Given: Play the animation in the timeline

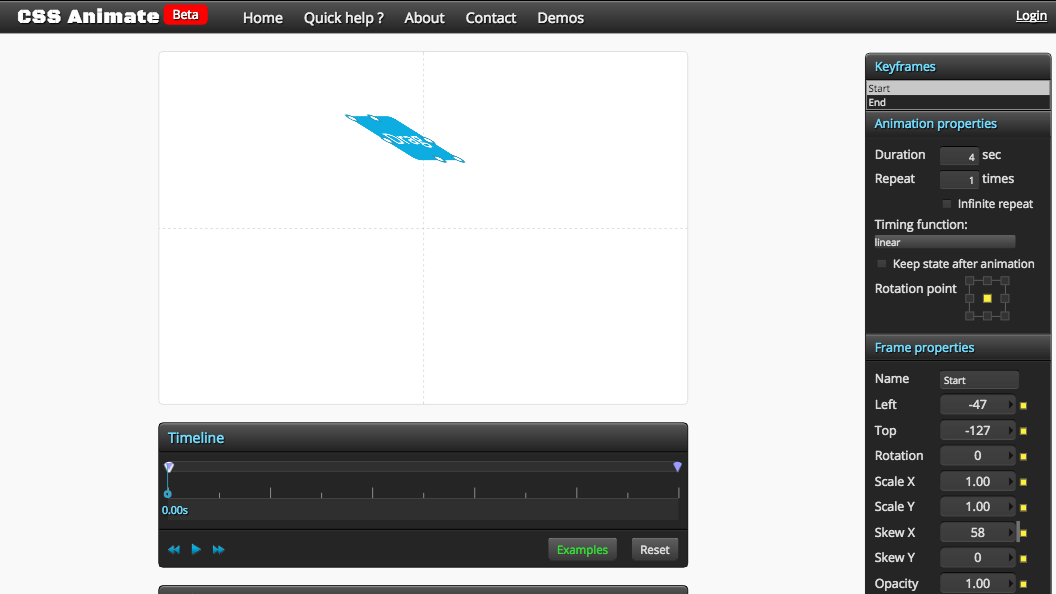Looking at the screenshot, I should point(196,550).
